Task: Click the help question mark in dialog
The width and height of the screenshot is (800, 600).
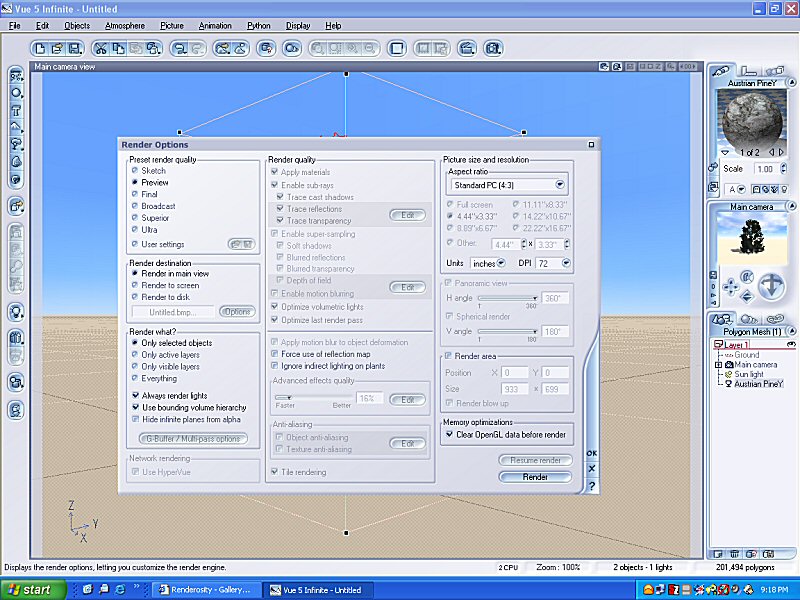Action: (x=592, y=485)
